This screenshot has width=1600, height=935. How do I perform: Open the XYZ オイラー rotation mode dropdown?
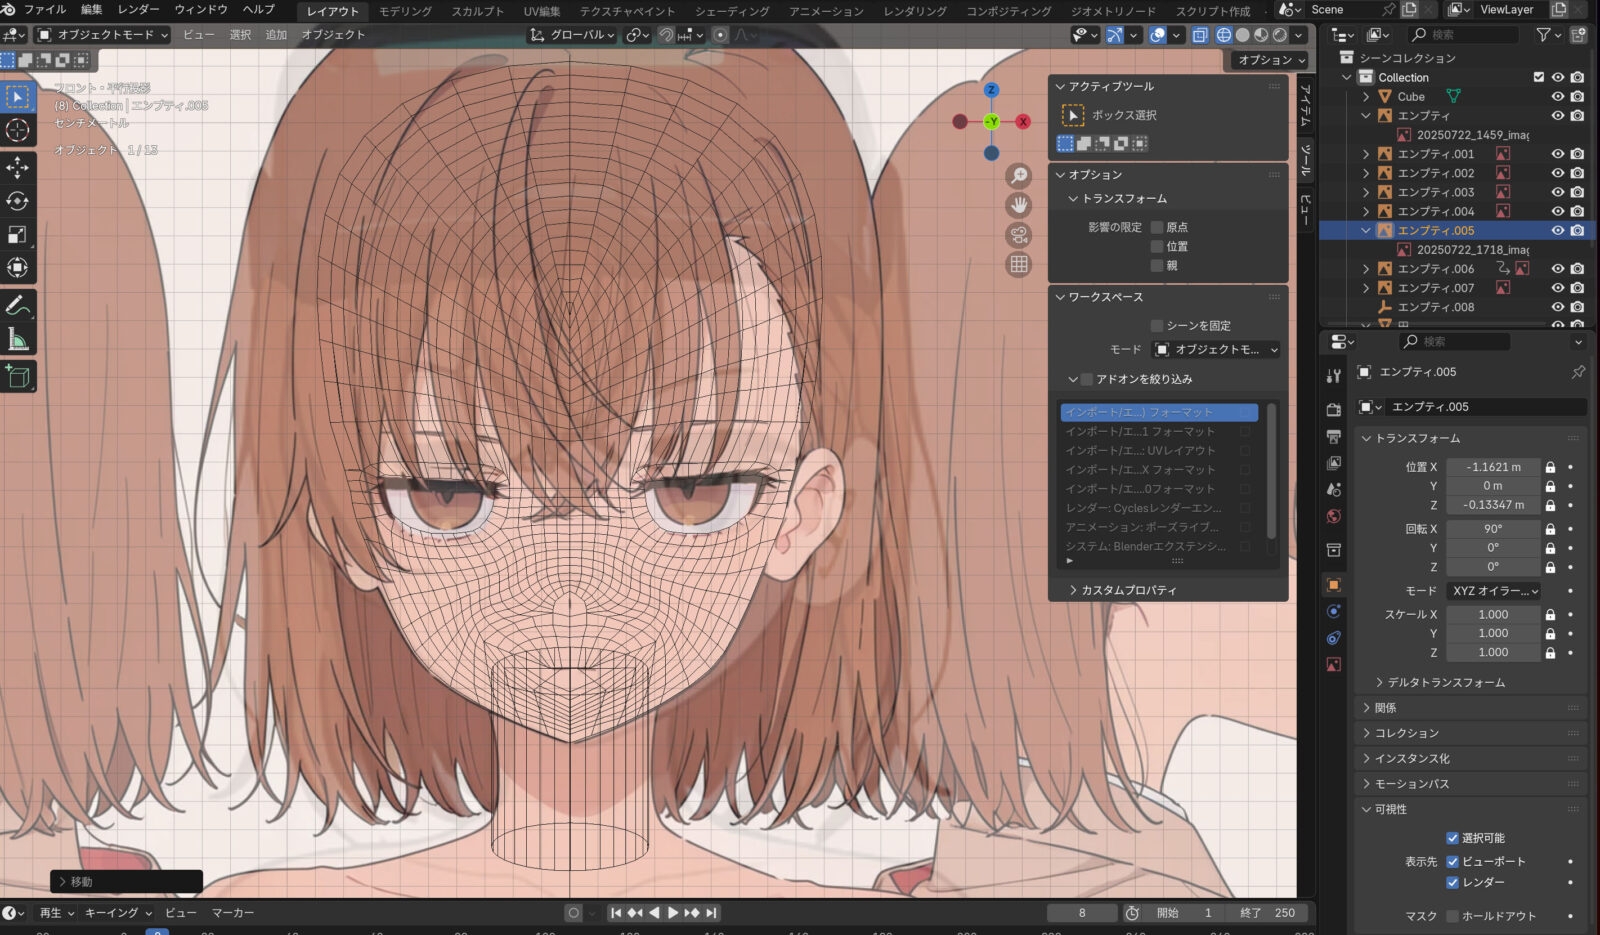coord(1494,591)
